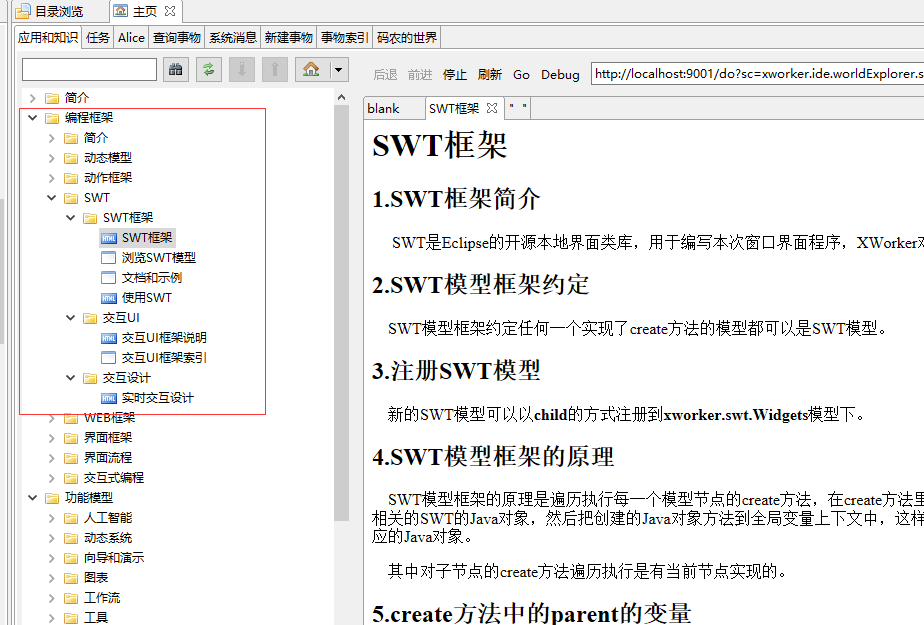
Task: Collapse the 交互UI folder
Action: pos(71,318)
